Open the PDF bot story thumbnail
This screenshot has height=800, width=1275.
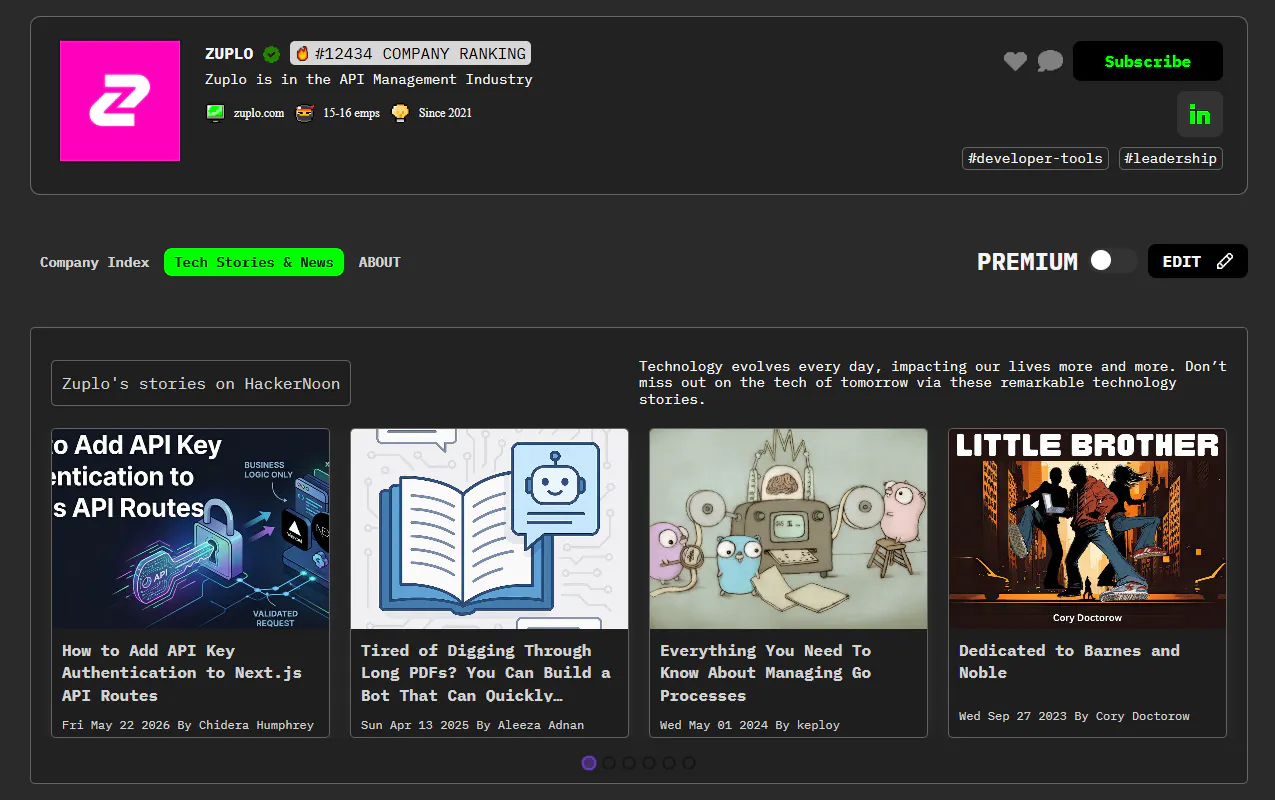pyautogui.click(x=489, y=529)
